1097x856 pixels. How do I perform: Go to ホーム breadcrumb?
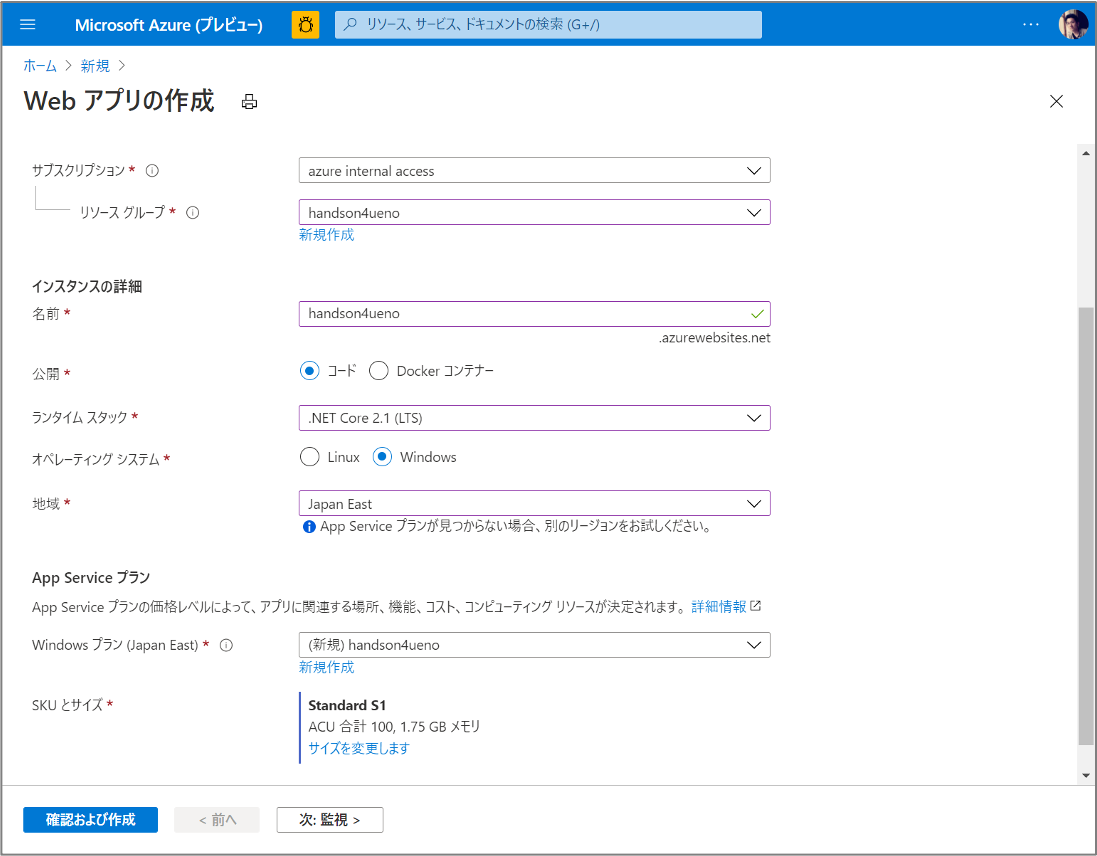point(40,66)
